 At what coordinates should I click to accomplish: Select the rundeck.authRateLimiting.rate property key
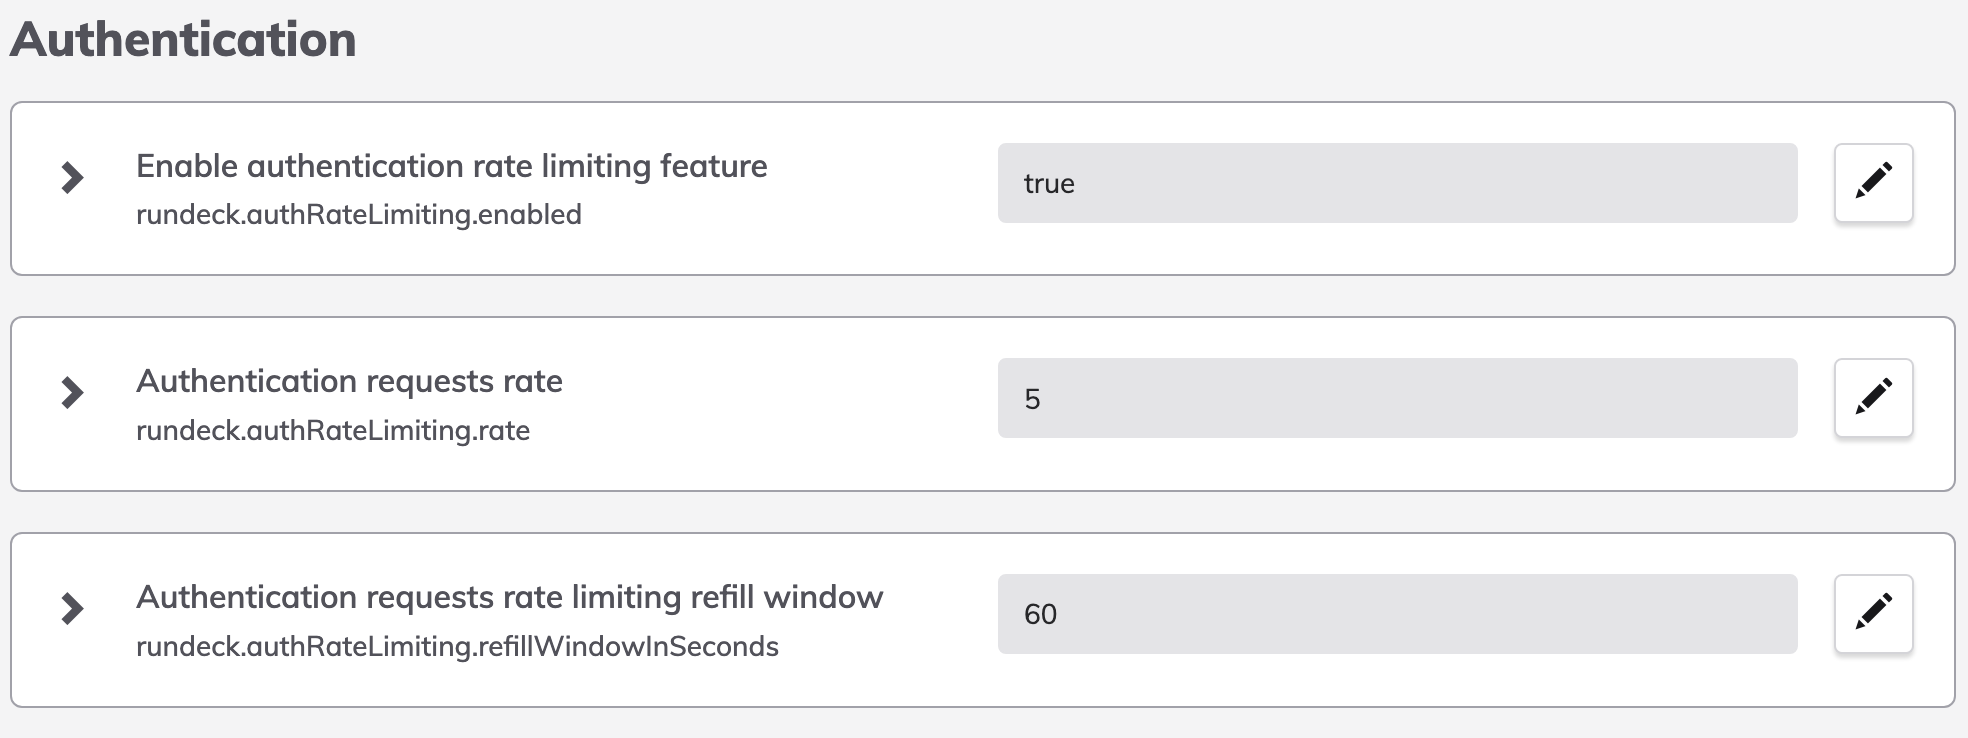coord(333,431)
